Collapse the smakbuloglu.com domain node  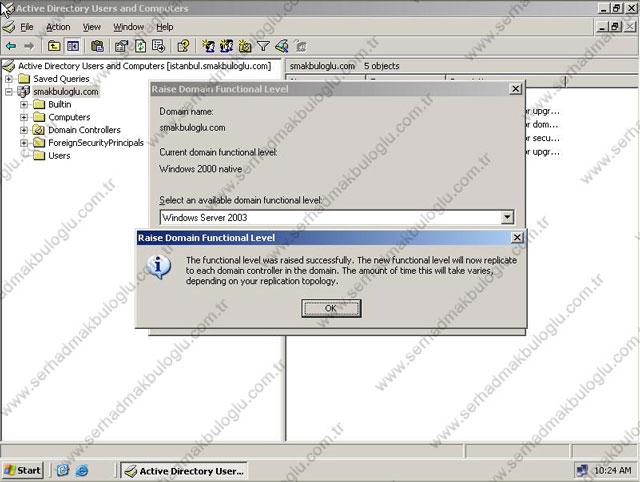9,91
